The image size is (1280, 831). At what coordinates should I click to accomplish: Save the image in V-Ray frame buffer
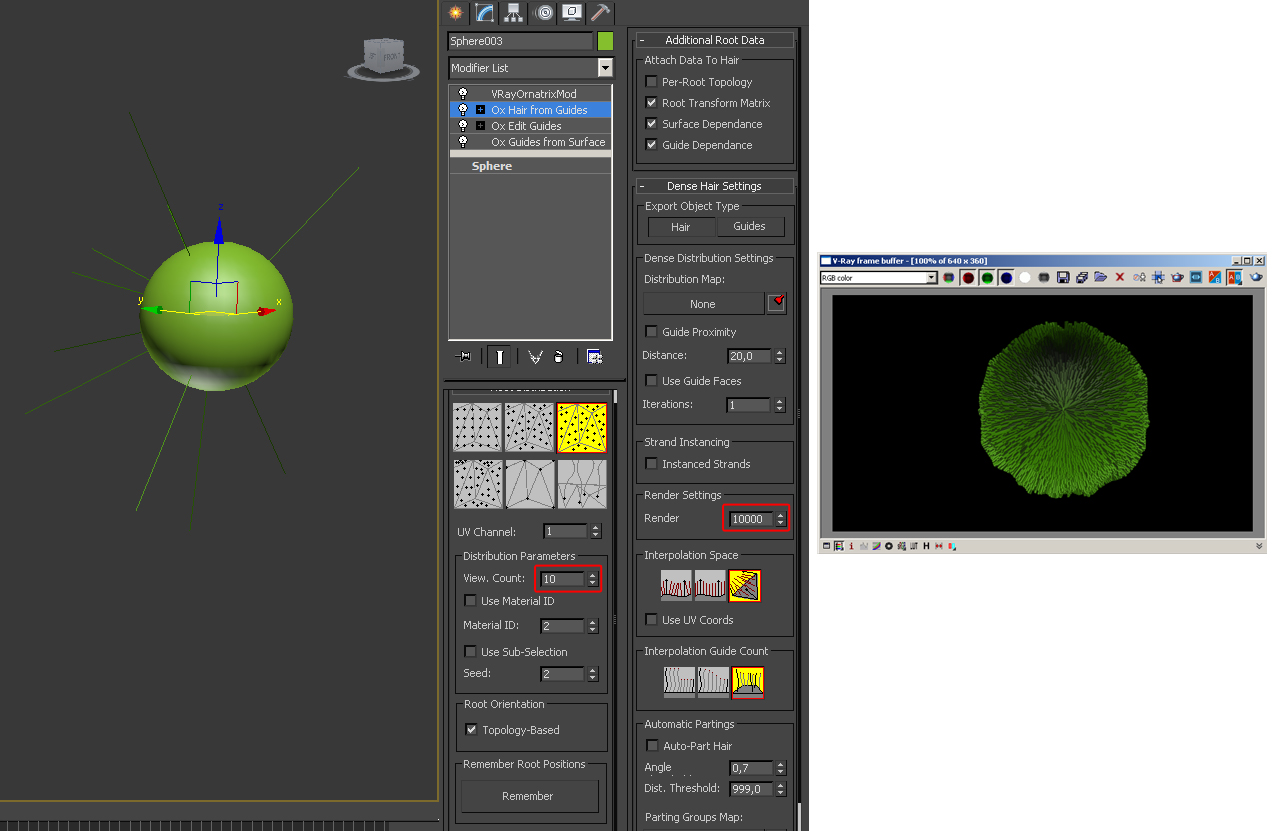[x=1063, y=277]
